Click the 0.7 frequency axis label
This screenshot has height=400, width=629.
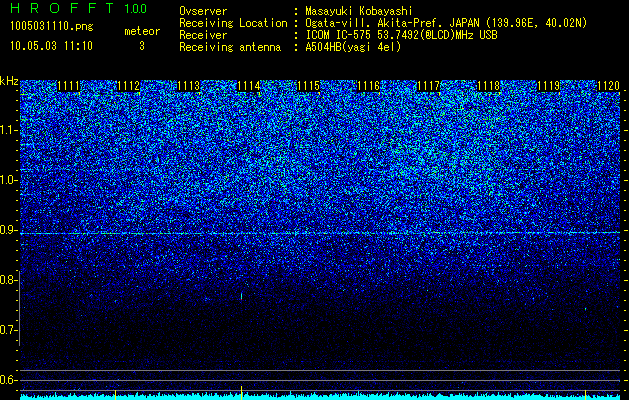(9, 330)
